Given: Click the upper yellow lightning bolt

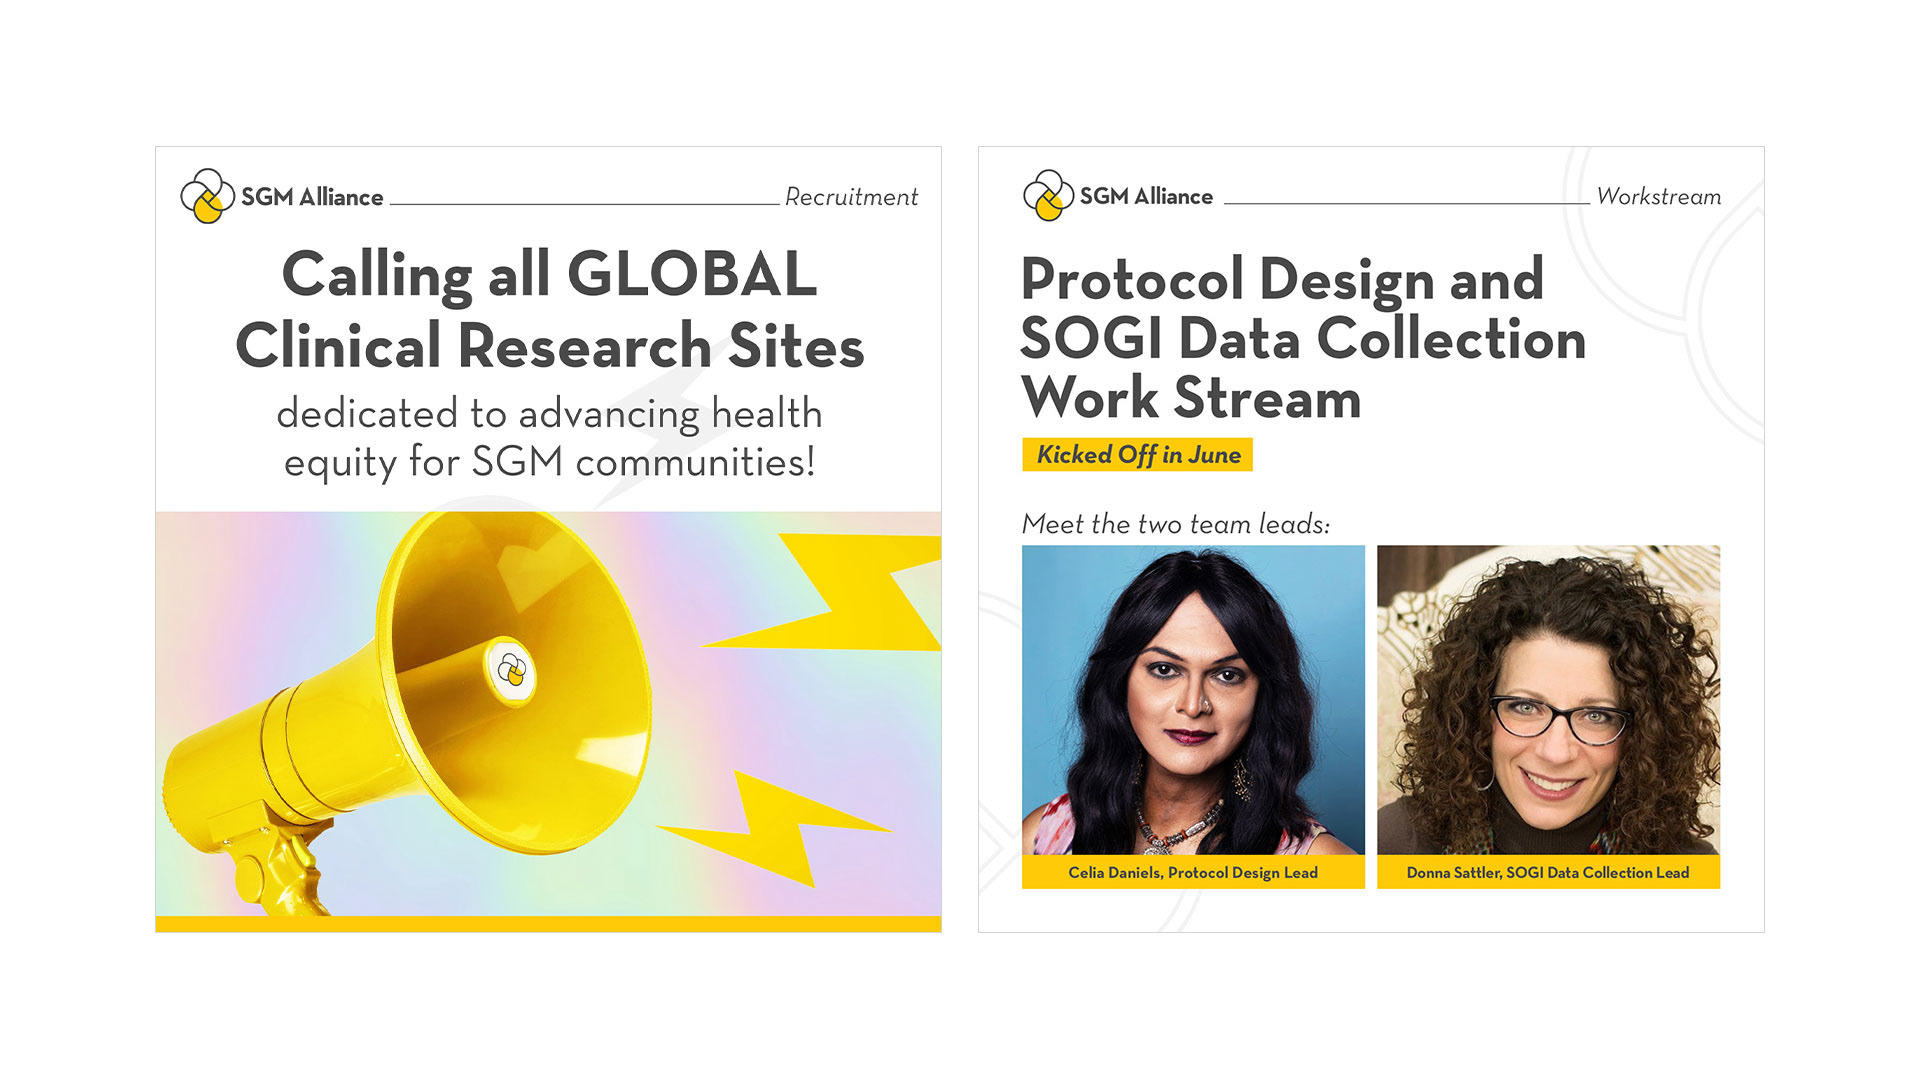Looking at the screenshot, I should pos(830,592).
